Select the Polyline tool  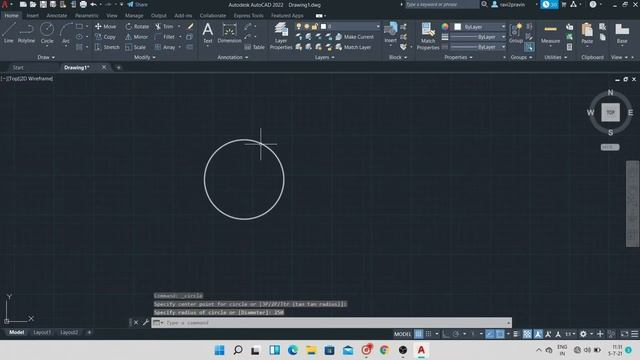click(x=26, y=33)
